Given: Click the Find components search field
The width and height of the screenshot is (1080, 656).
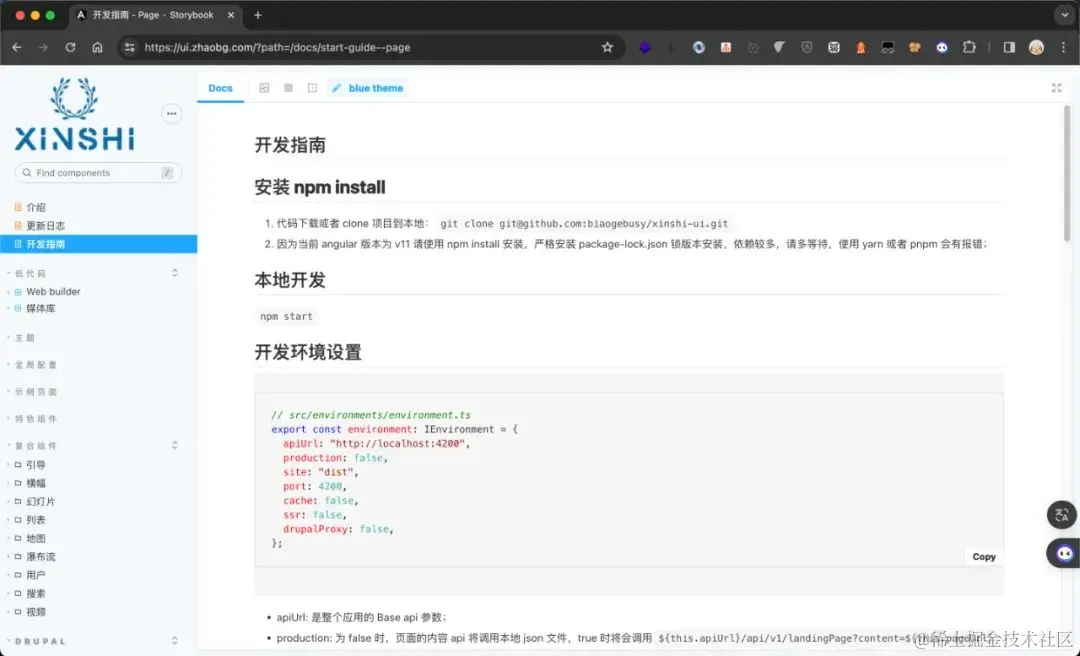Looking at the screenshot, I should 97,172.
